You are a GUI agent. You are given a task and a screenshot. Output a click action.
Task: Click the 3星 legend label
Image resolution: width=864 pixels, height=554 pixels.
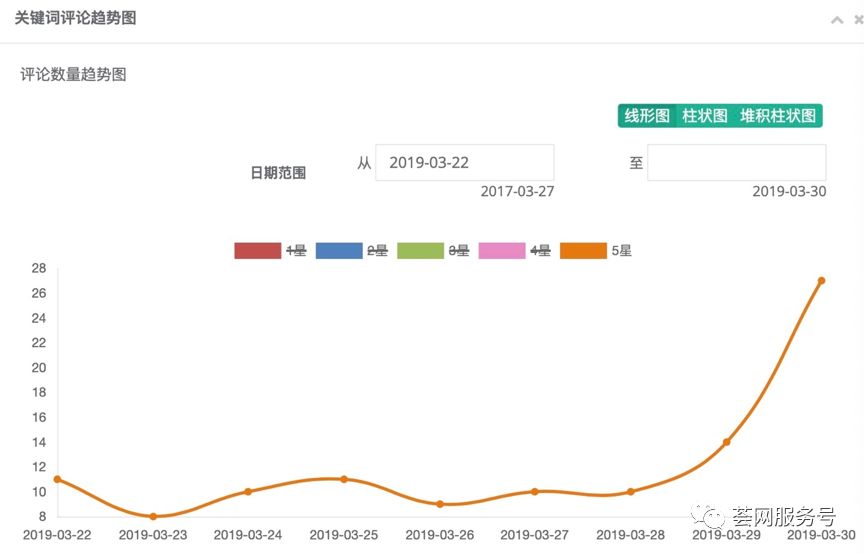pos(459,251)
